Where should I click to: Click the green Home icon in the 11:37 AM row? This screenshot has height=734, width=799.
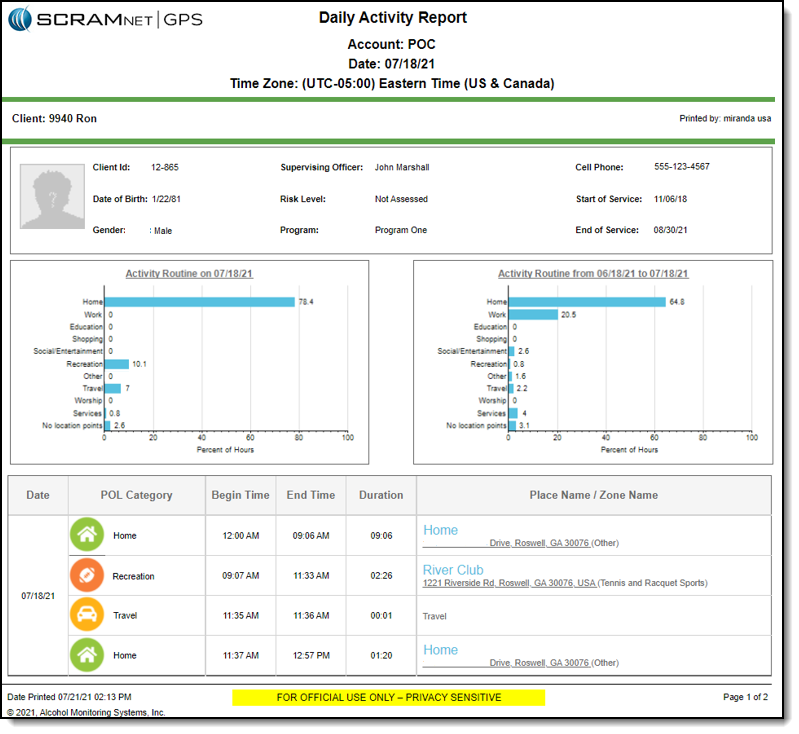(87, 655)
